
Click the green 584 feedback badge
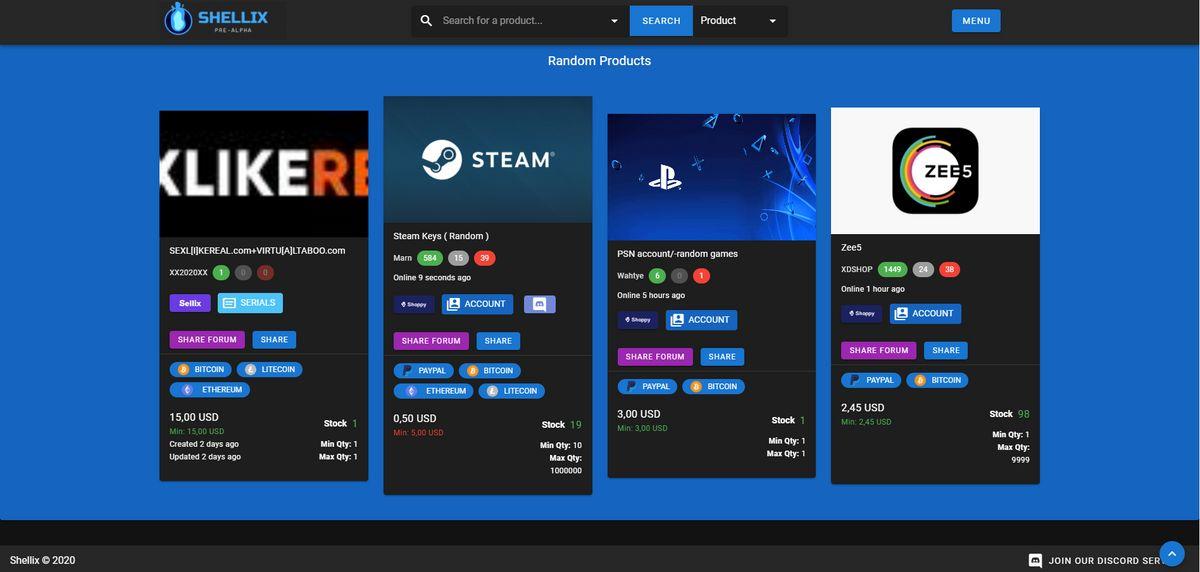click(x=430, y=258)
